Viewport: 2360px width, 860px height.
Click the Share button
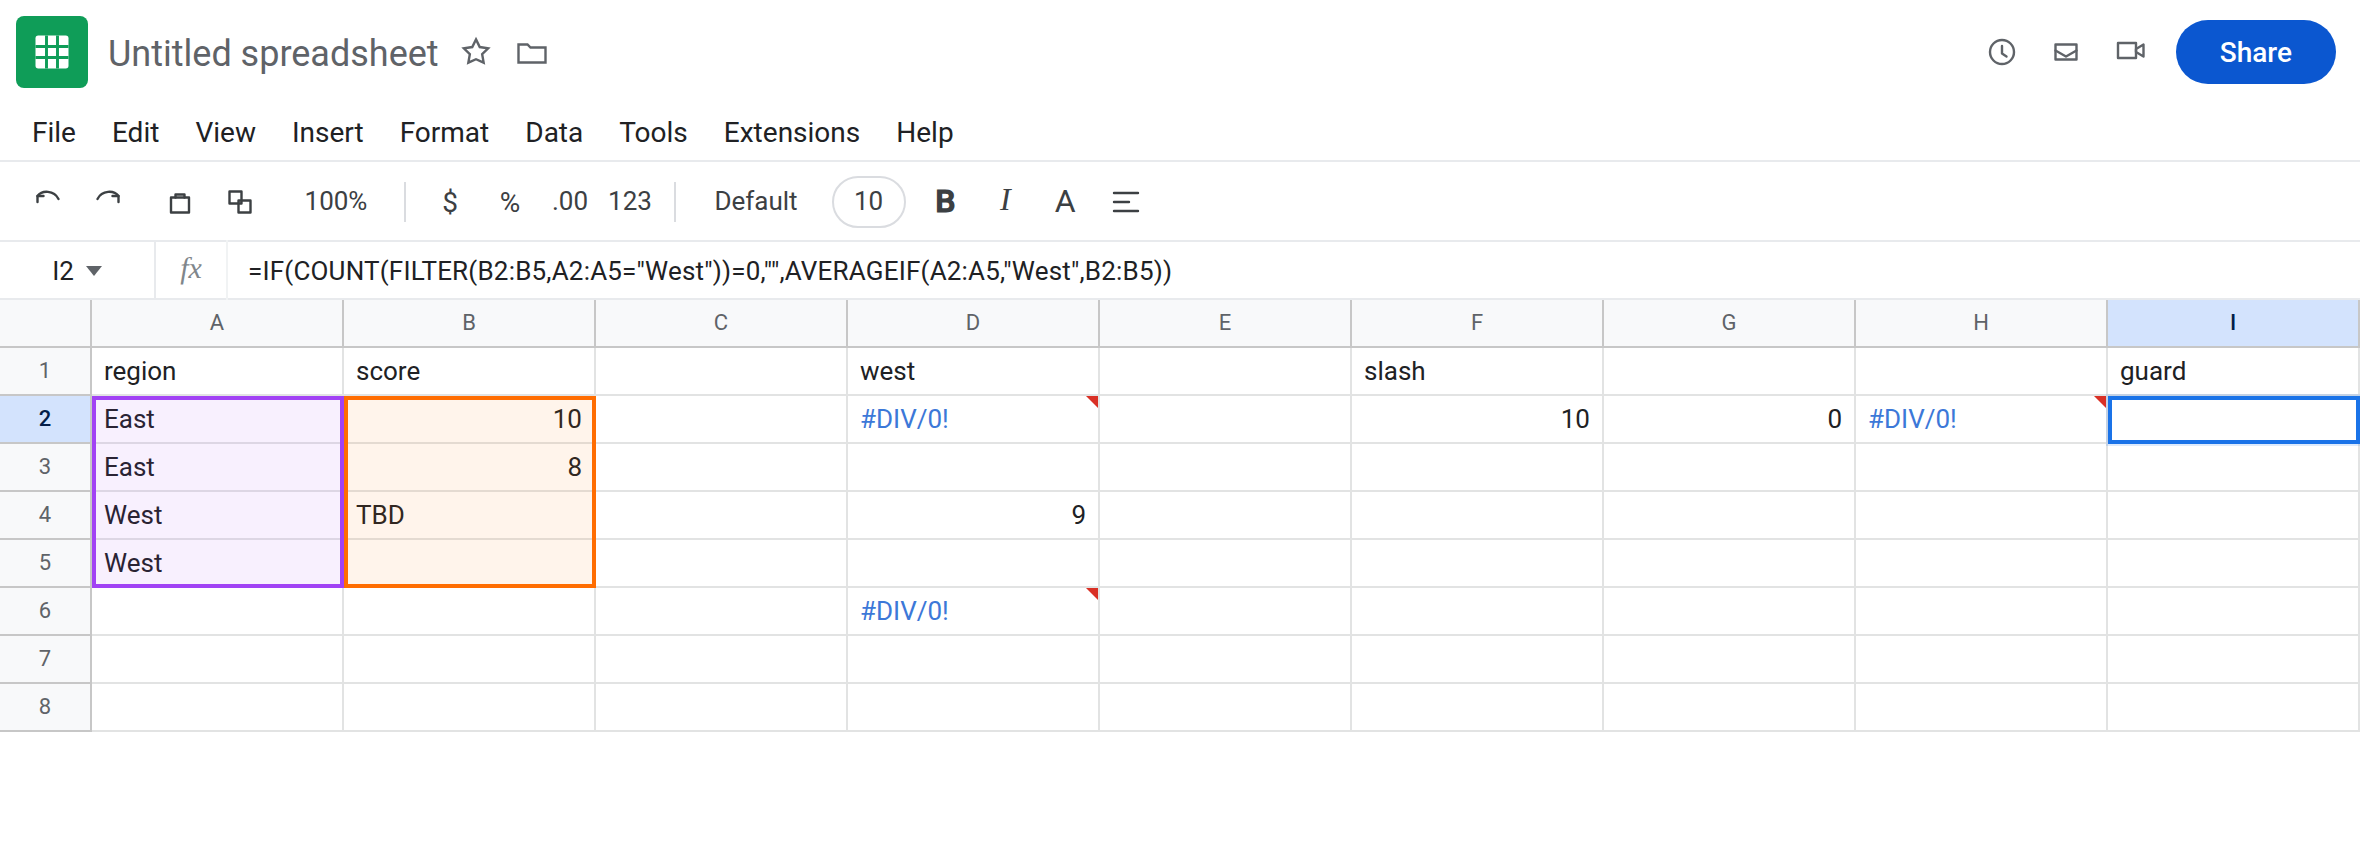coord(2255,52)
